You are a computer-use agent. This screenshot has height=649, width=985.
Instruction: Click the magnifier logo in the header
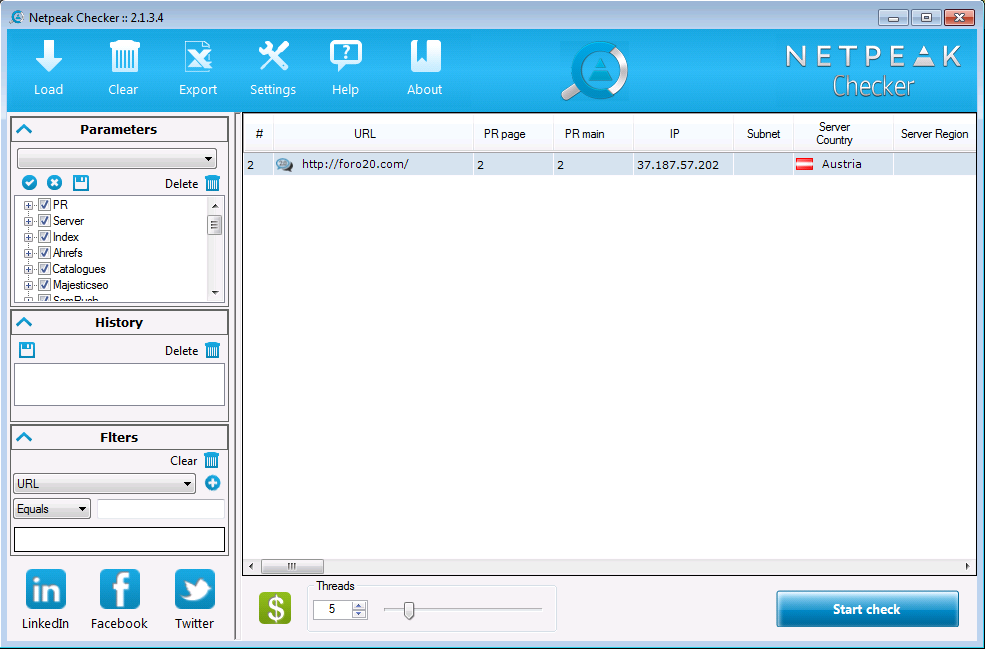coord(594,71)
